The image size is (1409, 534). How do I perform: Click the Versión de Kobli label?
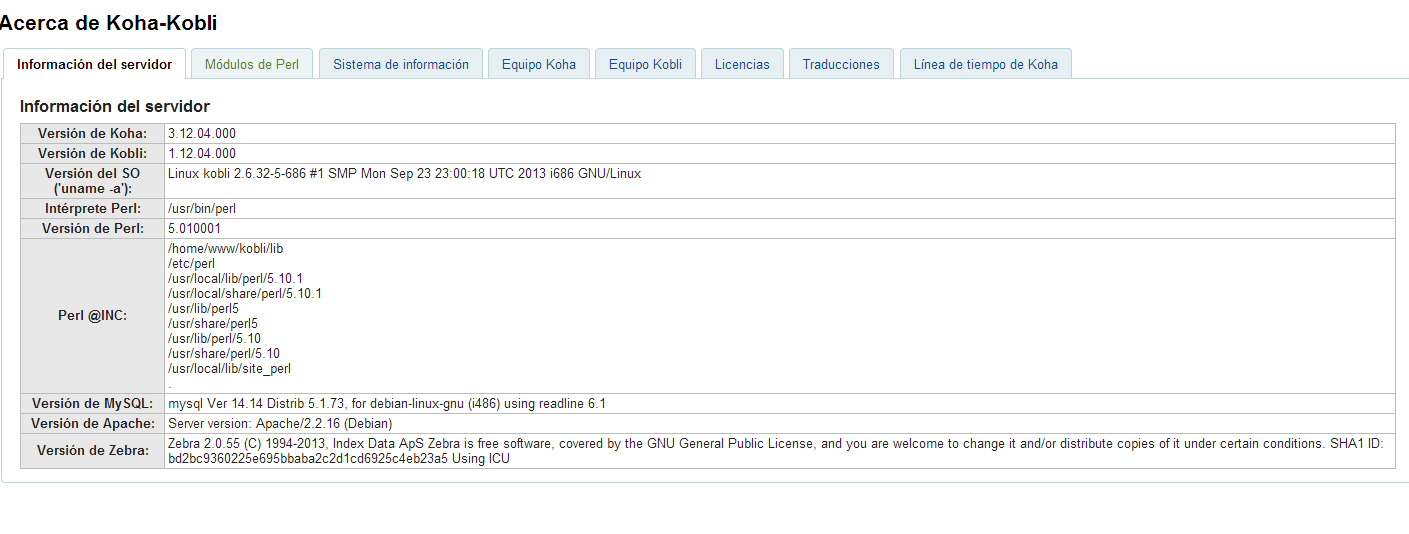(x=92, y=153)
